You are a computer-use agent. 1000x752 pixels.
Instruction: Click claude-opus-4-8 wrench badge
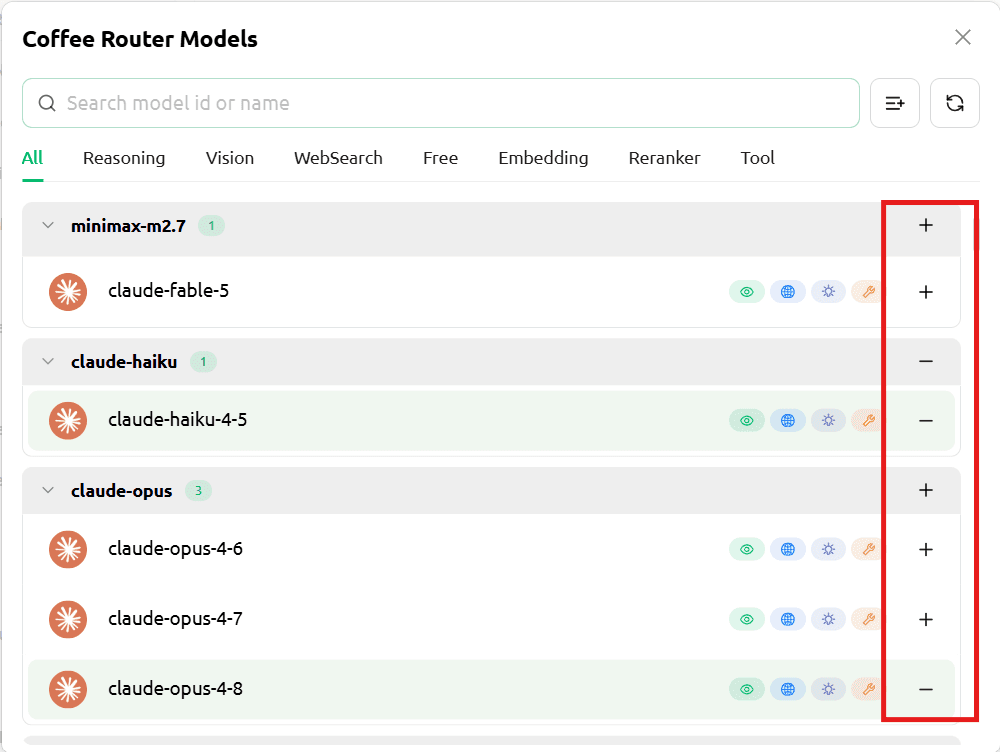pos(867,689)
